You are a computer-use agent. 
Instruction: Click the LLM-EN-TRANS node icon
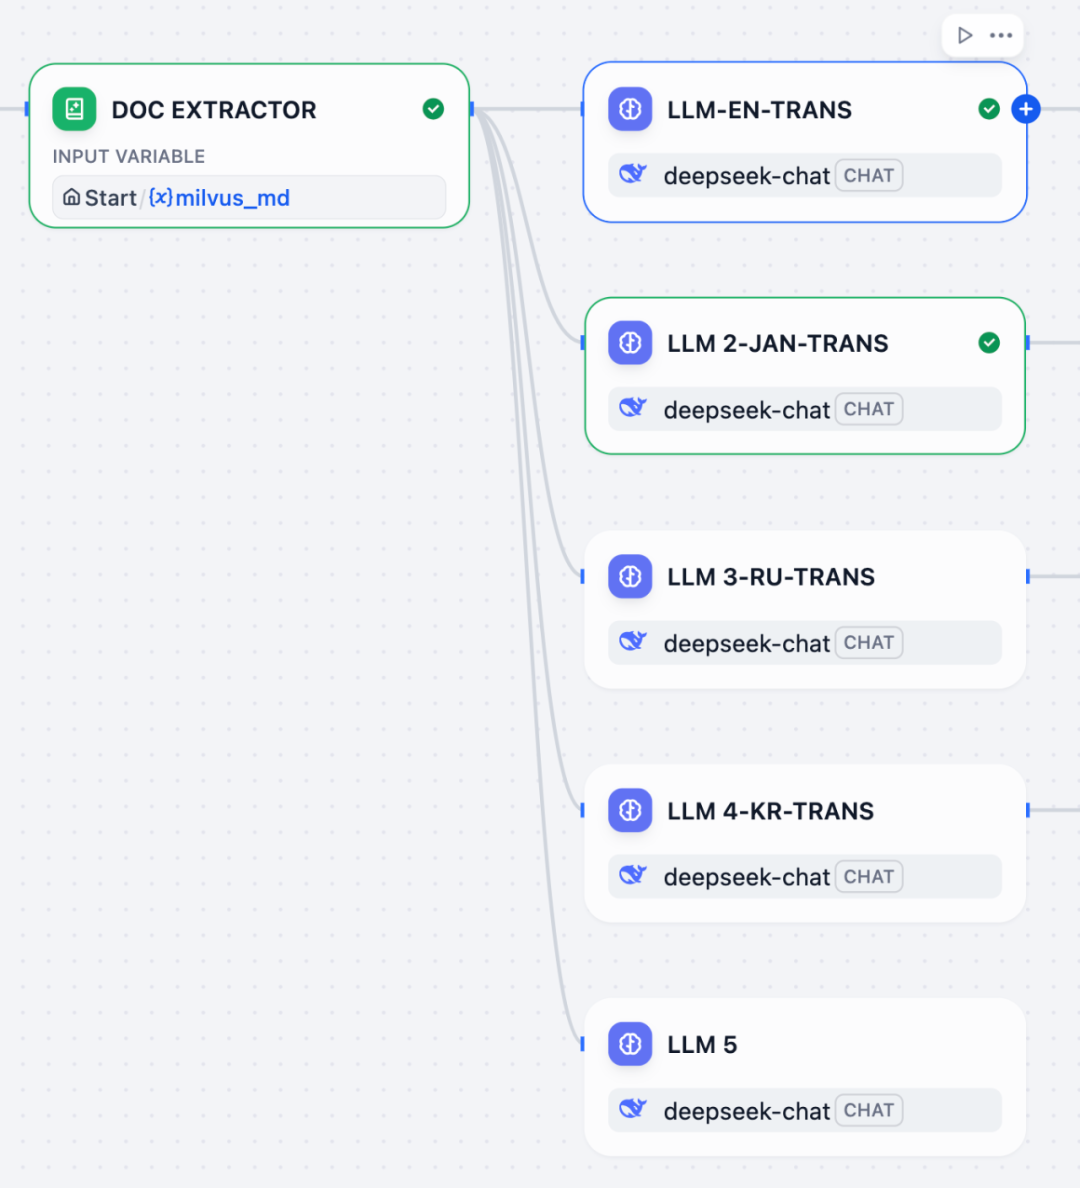click(x=630, y=109)
